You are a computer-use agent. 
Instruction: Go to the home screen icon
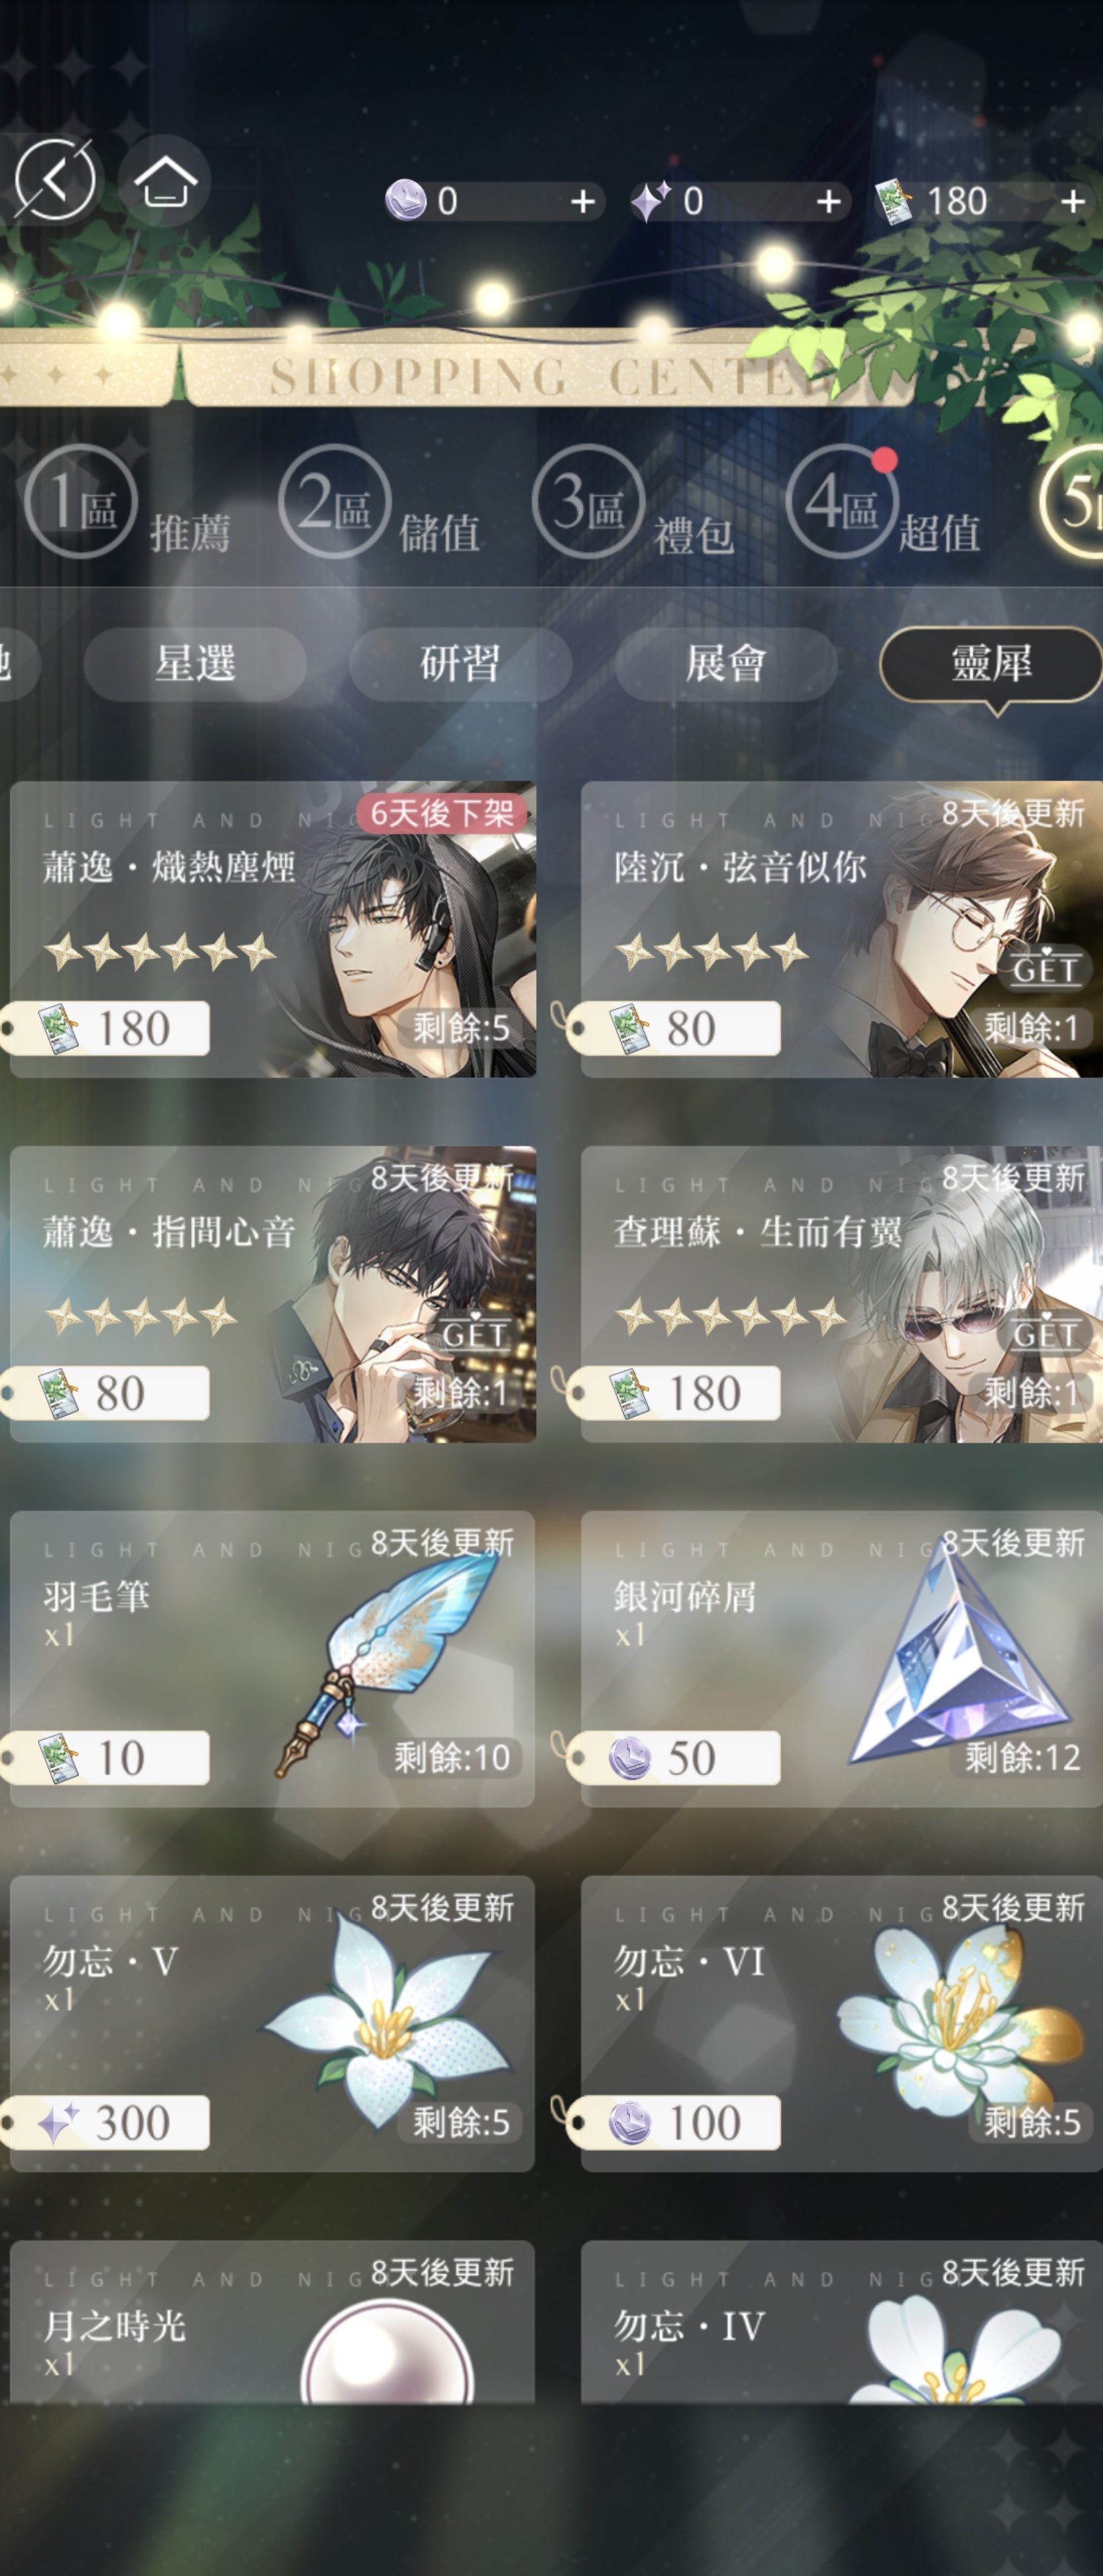coord(164,181)
